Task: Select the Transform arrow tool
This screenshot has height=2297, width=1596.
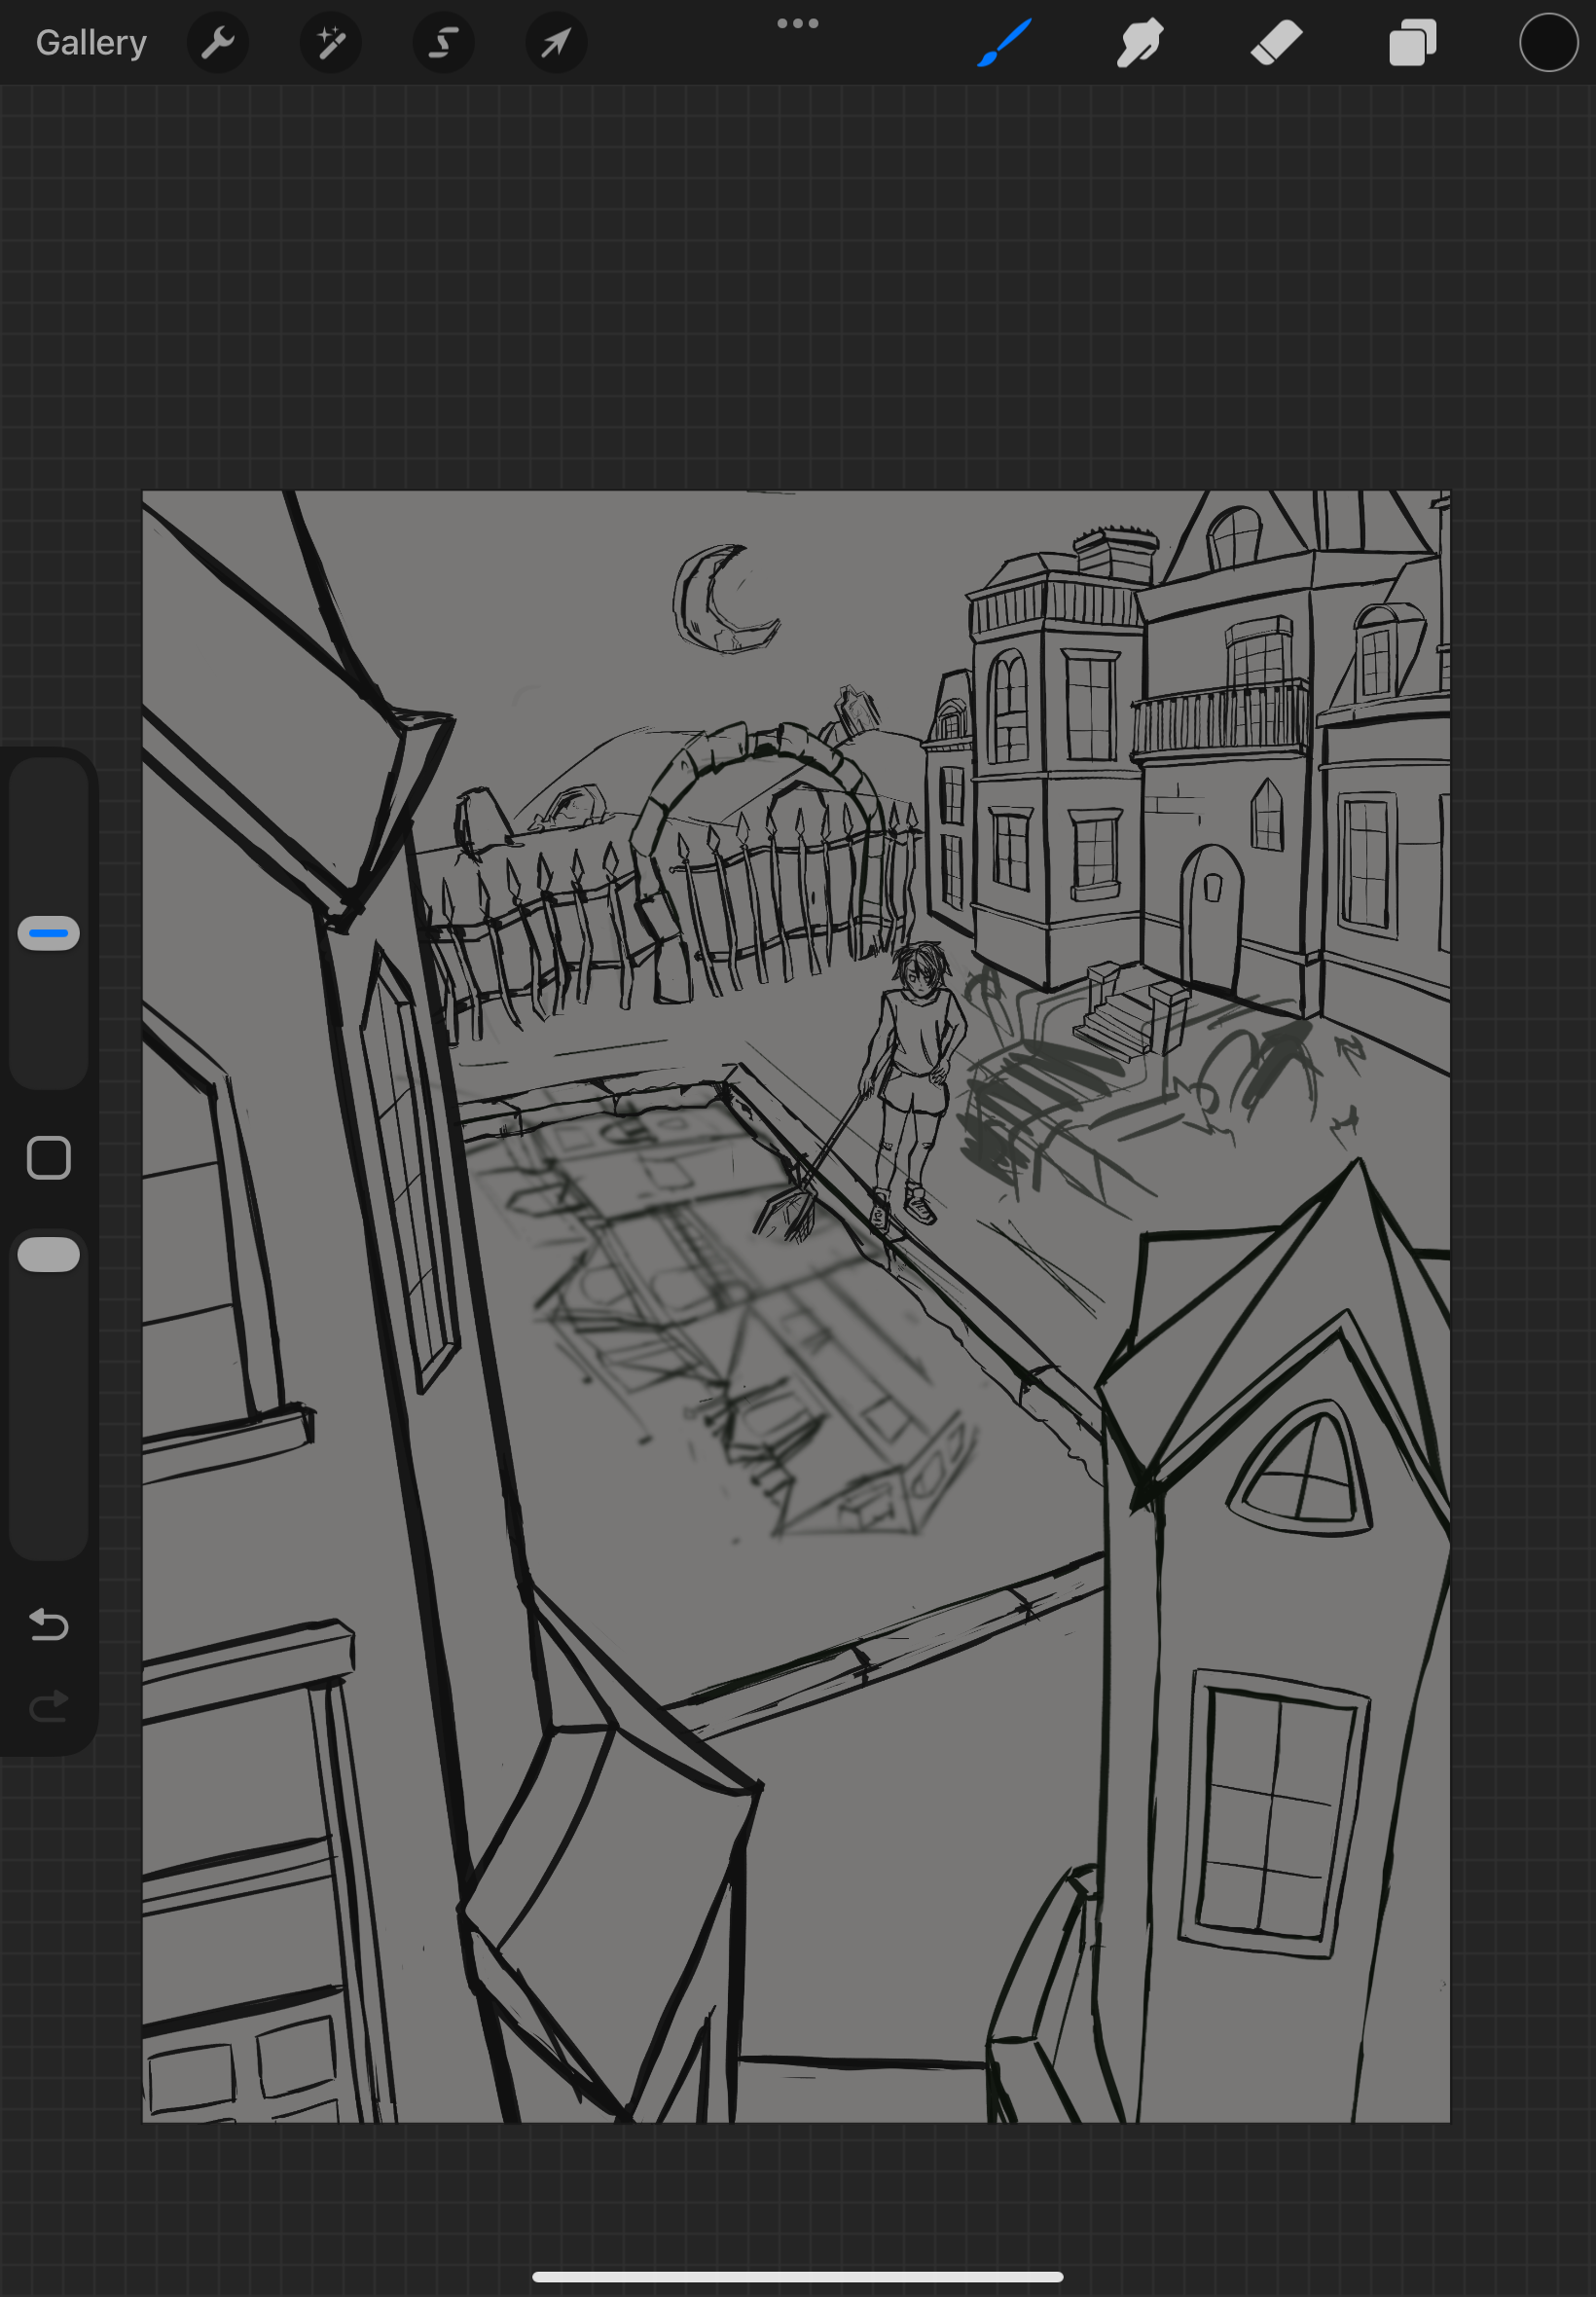Action: pyautogui.click(x=555, y=42)
